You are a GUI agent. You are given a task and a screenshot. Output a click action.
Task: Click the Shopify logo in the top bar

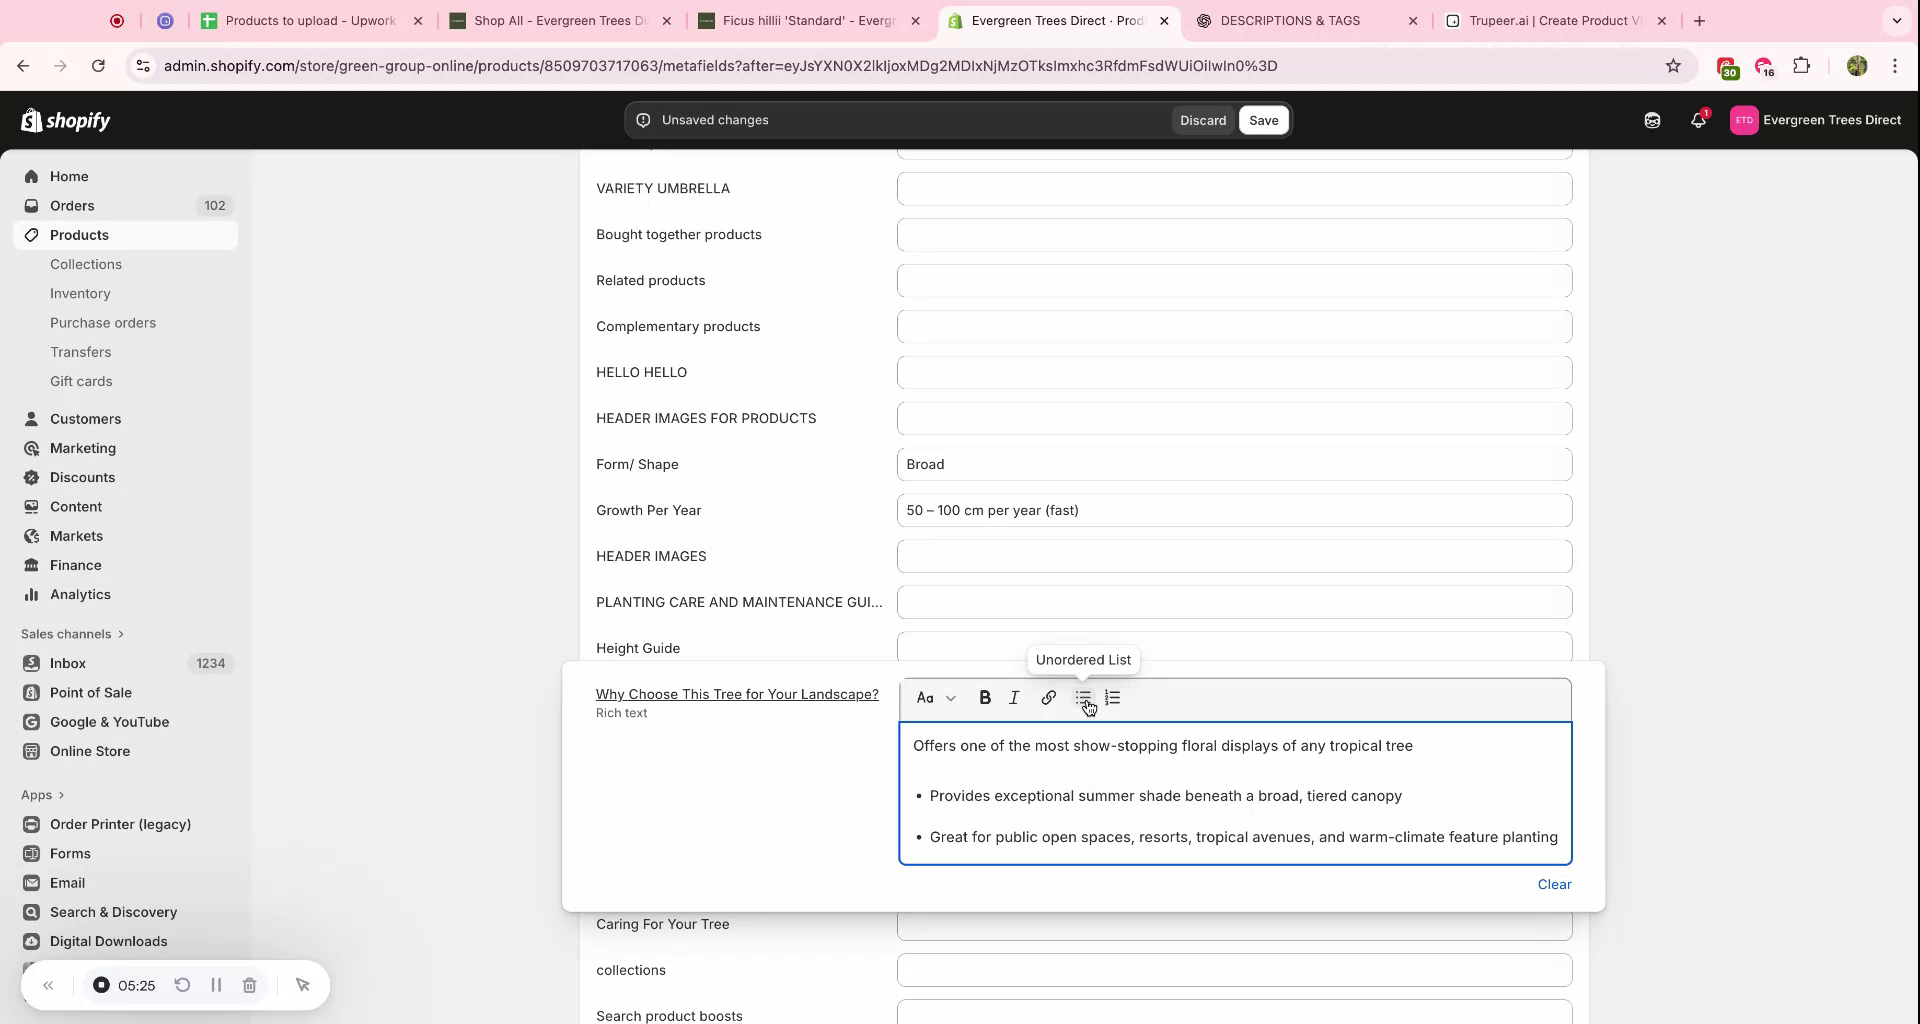click(65, 119)
